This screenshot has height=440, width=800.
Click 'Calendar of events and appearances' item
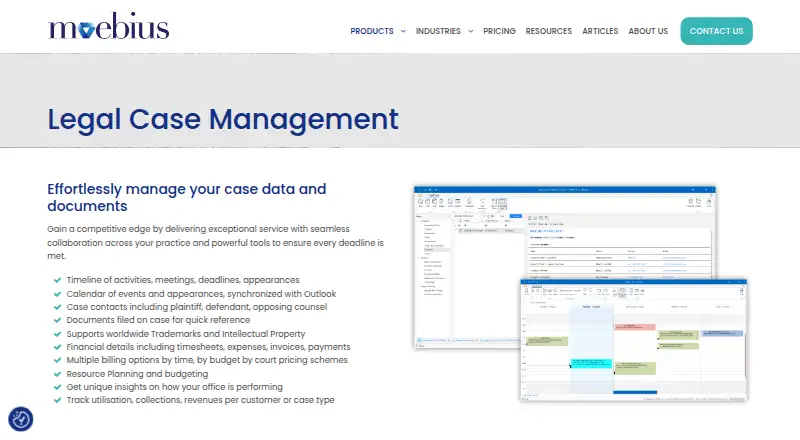[x=201, y=294]
